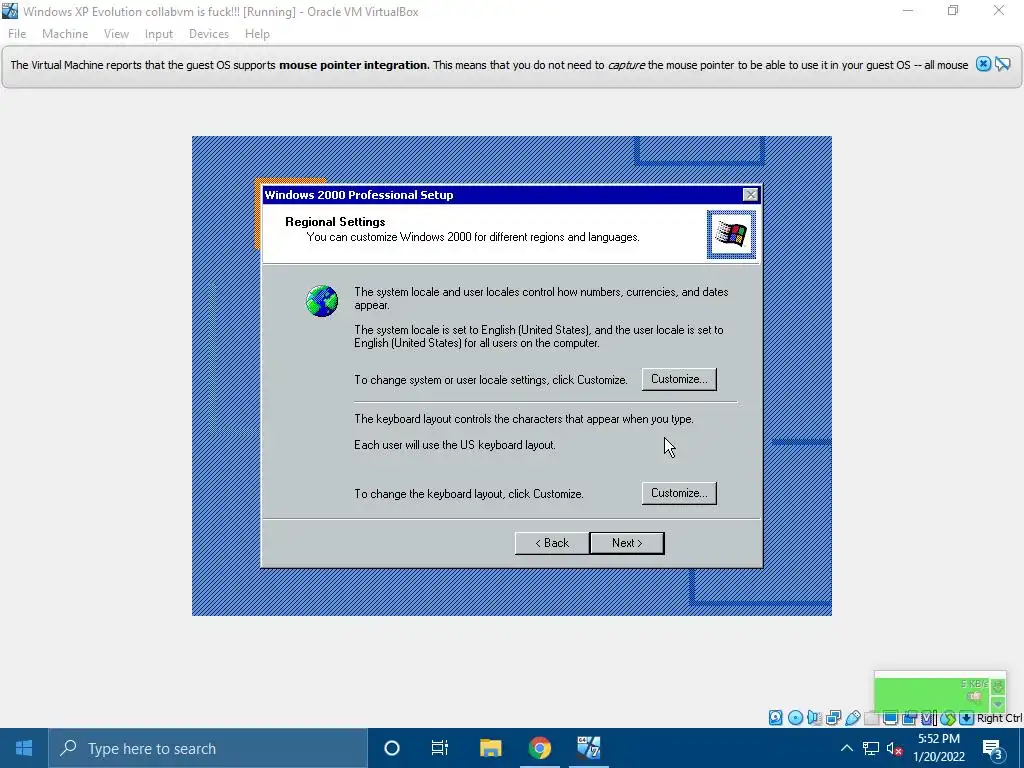Click the green overlay down-arrow button
The height and width of the screenshot is (768, 1024).
click(997, 705)
